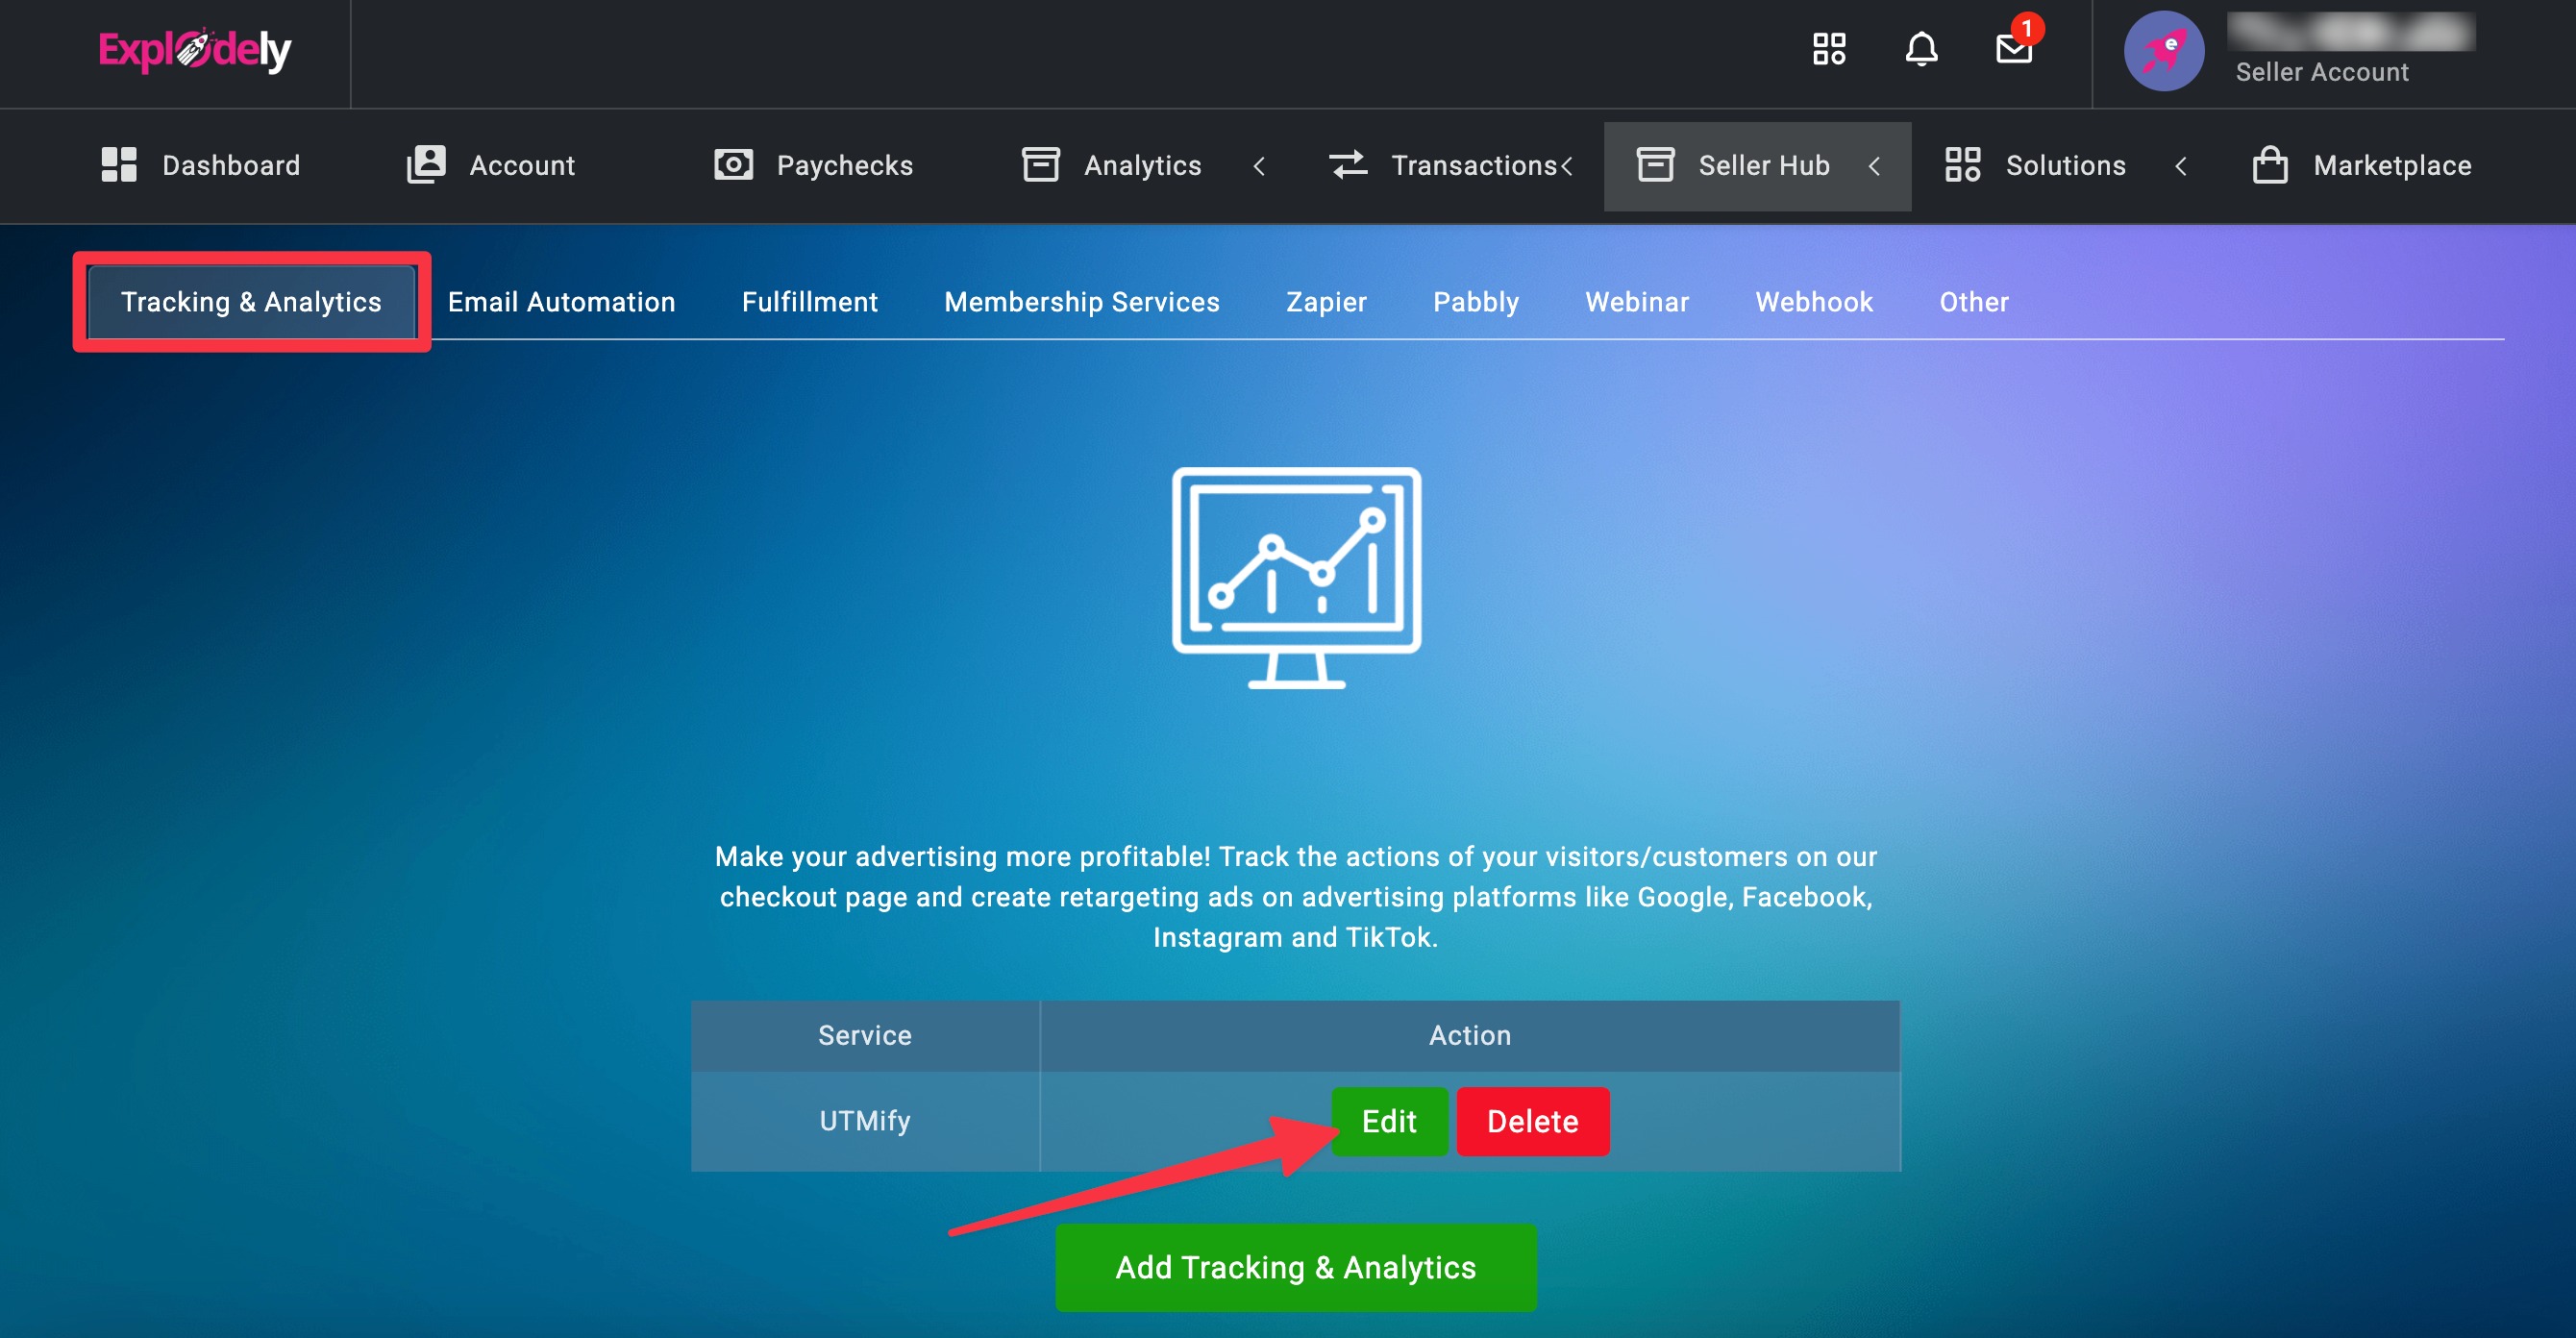Switch to the Other tab

1973,302
